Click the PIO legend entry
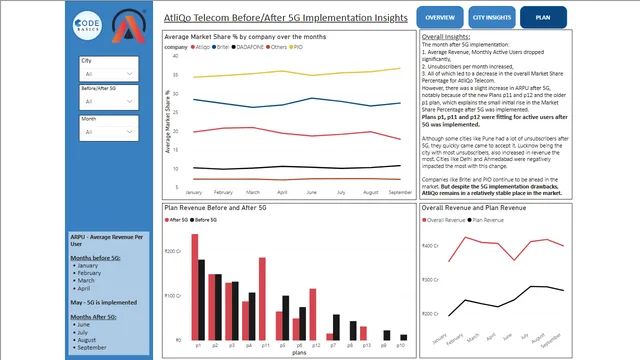 point(296,47)
